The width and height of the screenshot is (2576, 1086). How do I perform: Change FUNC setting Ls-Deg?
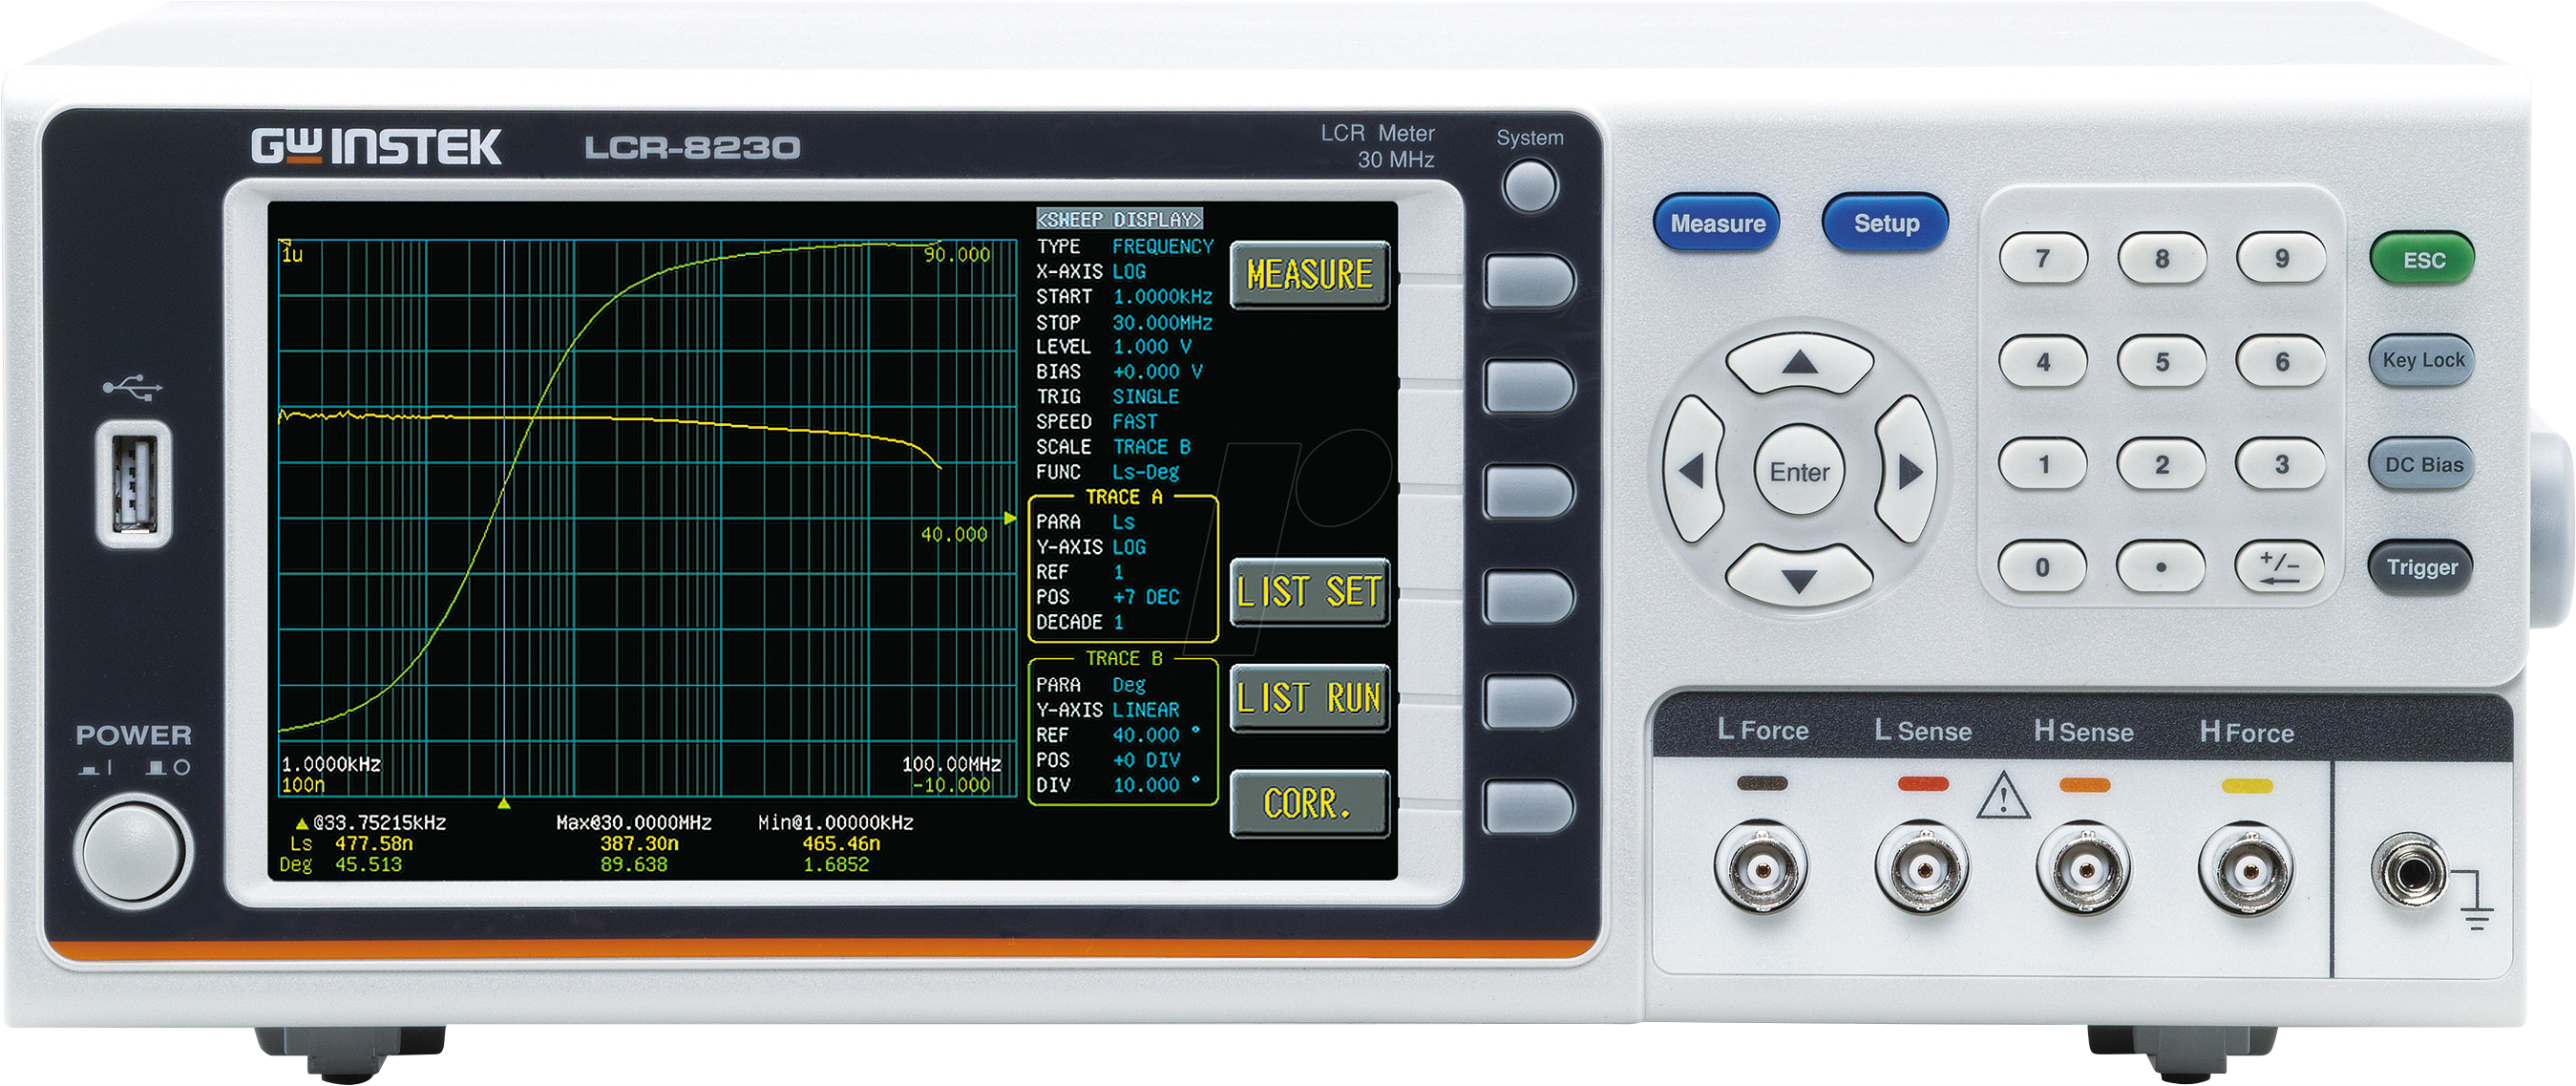(1146, 472)
